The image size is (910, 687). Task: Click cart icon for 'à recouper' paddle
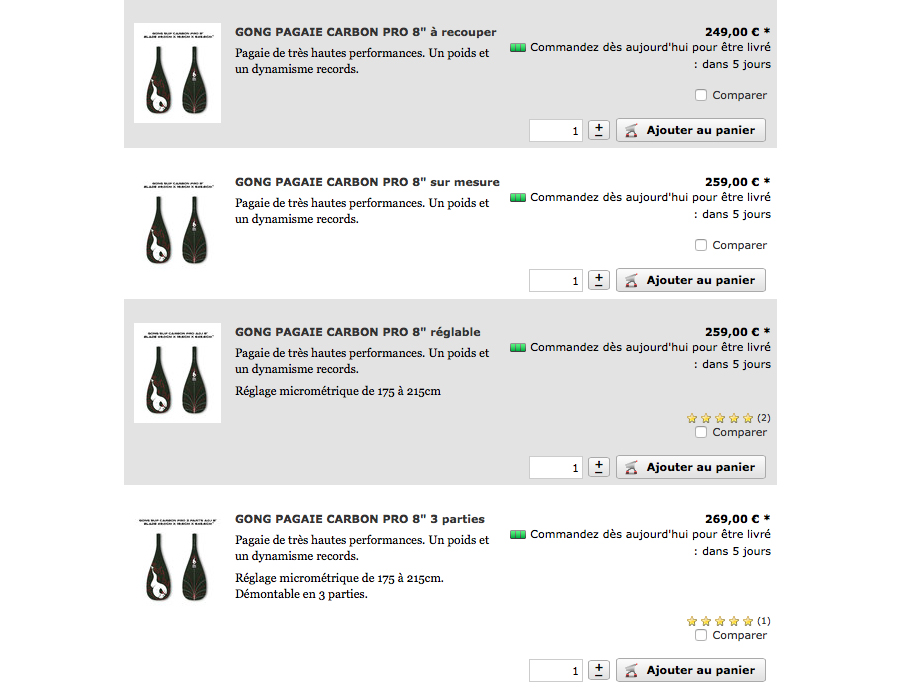coord(631,131)
